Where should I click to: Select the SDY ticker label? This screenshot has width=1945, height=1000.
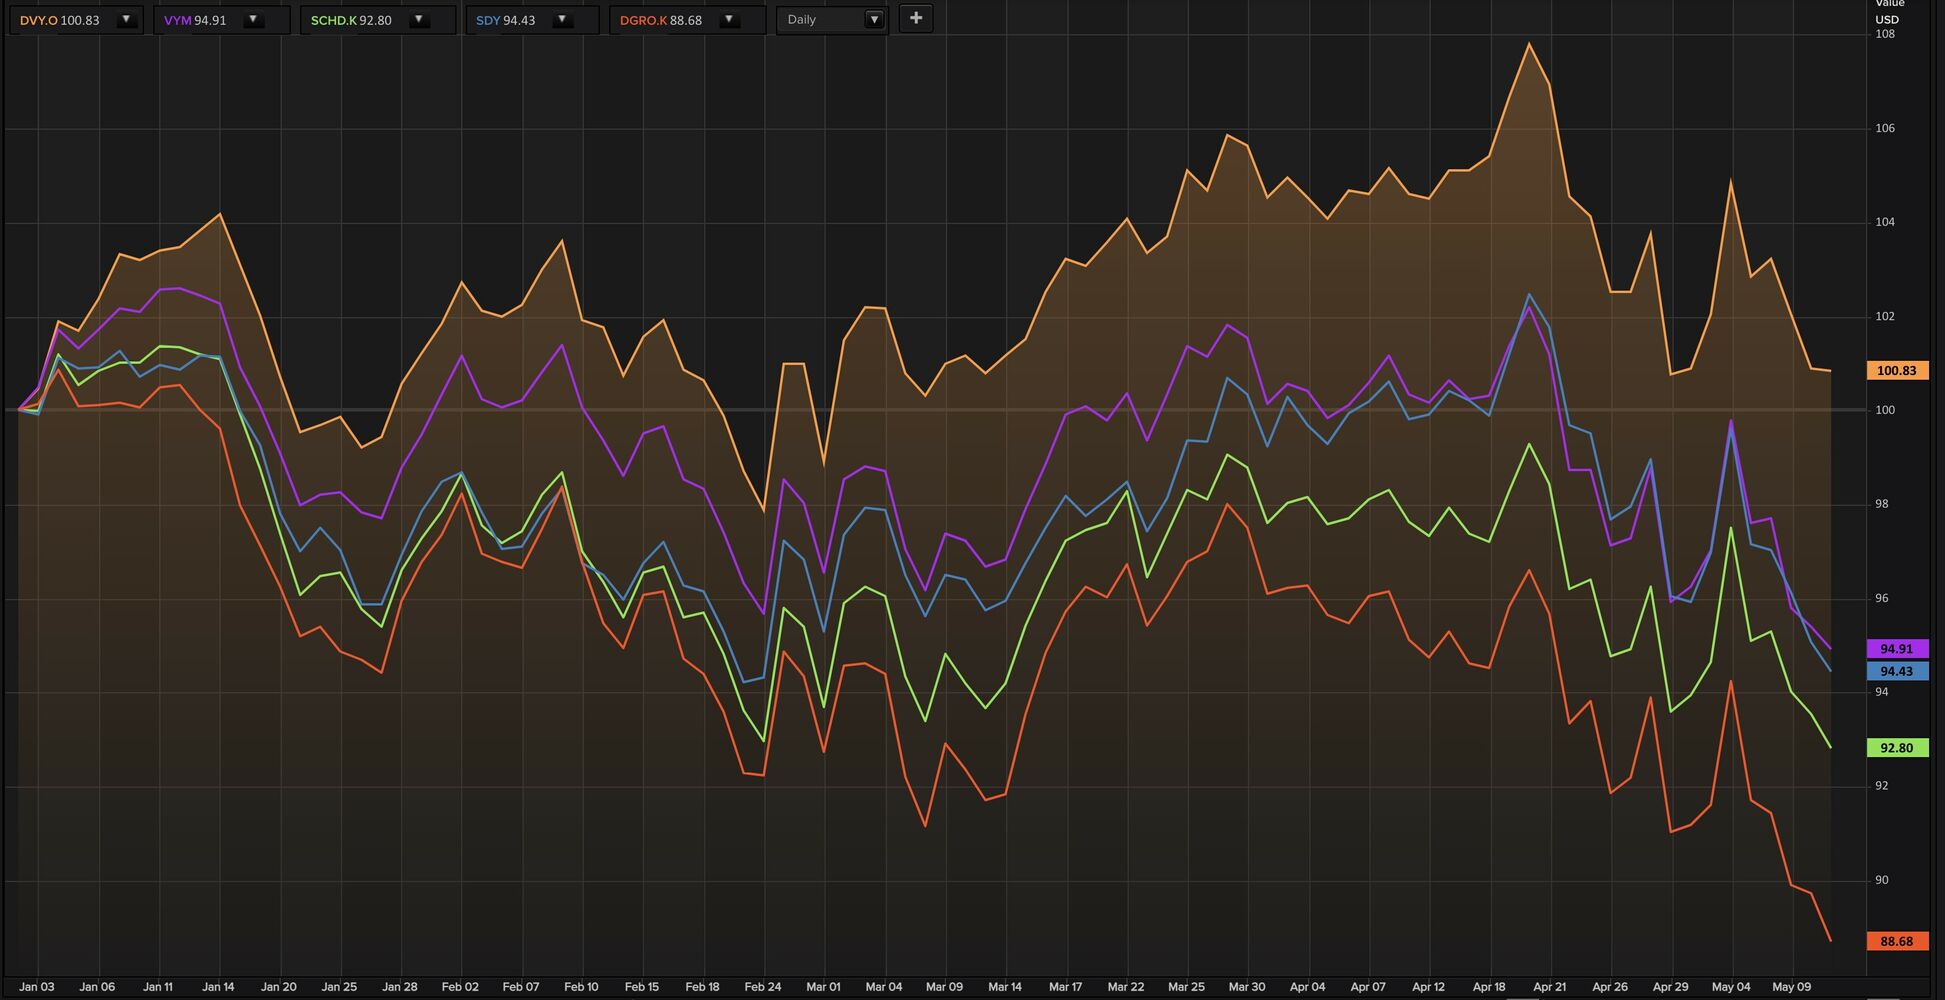(488, 20)
